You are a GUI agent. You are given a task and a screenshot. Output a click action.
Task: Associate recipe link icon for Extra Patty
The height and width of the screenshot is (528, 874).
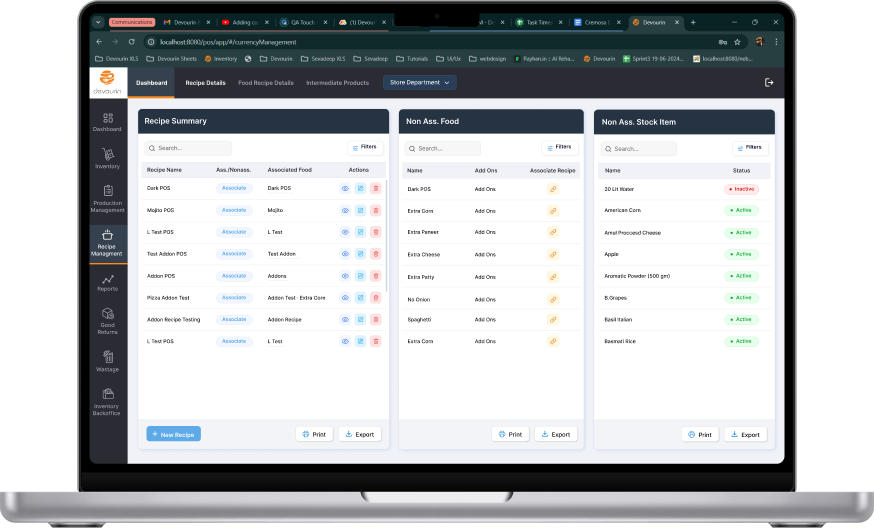point(553,277)
